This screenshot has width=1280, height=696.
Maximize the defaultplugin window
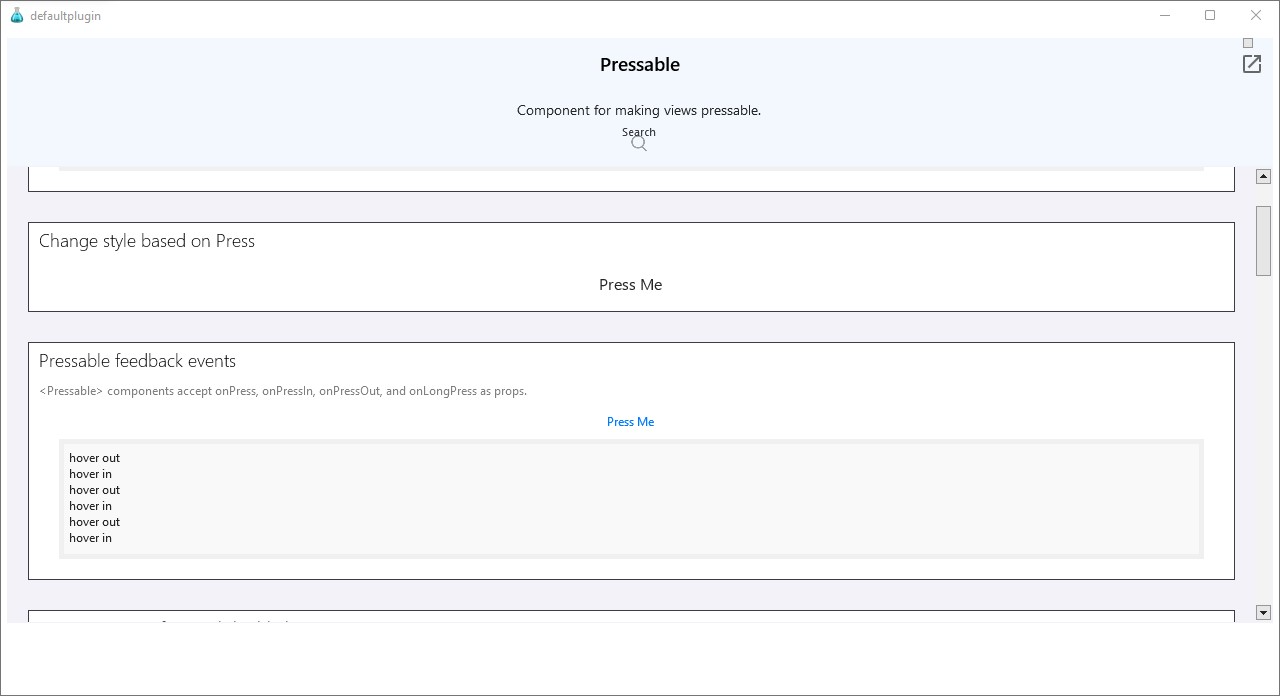point(1210,15)
